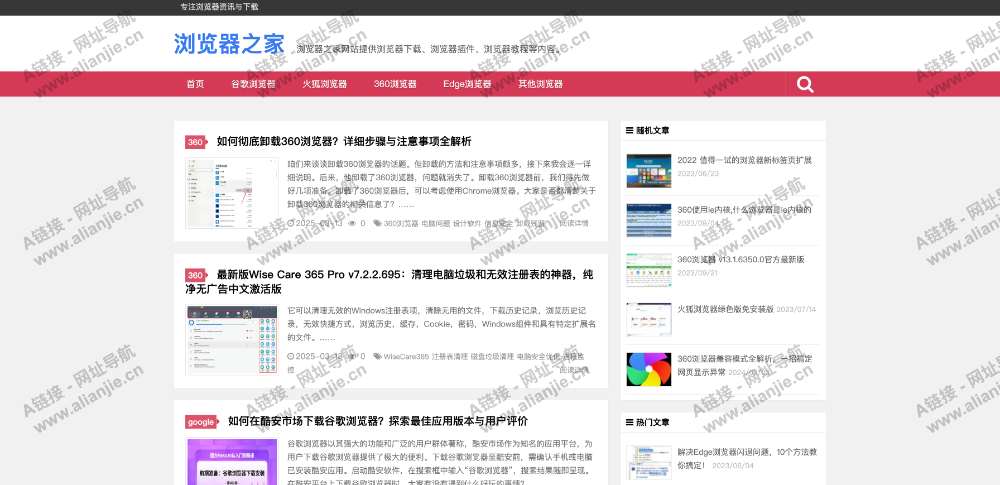Click the 专注浏览器资讯与下载 top bar text
1000x485 pixels.
(x=219, y=7)
